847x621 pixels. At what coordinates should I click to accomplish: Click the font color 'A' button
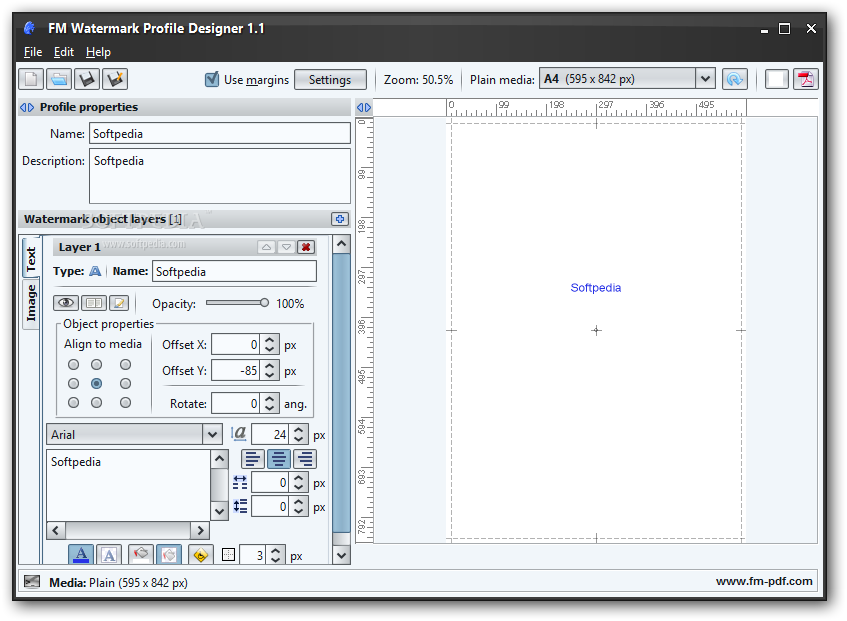click(x=81, y=555)
